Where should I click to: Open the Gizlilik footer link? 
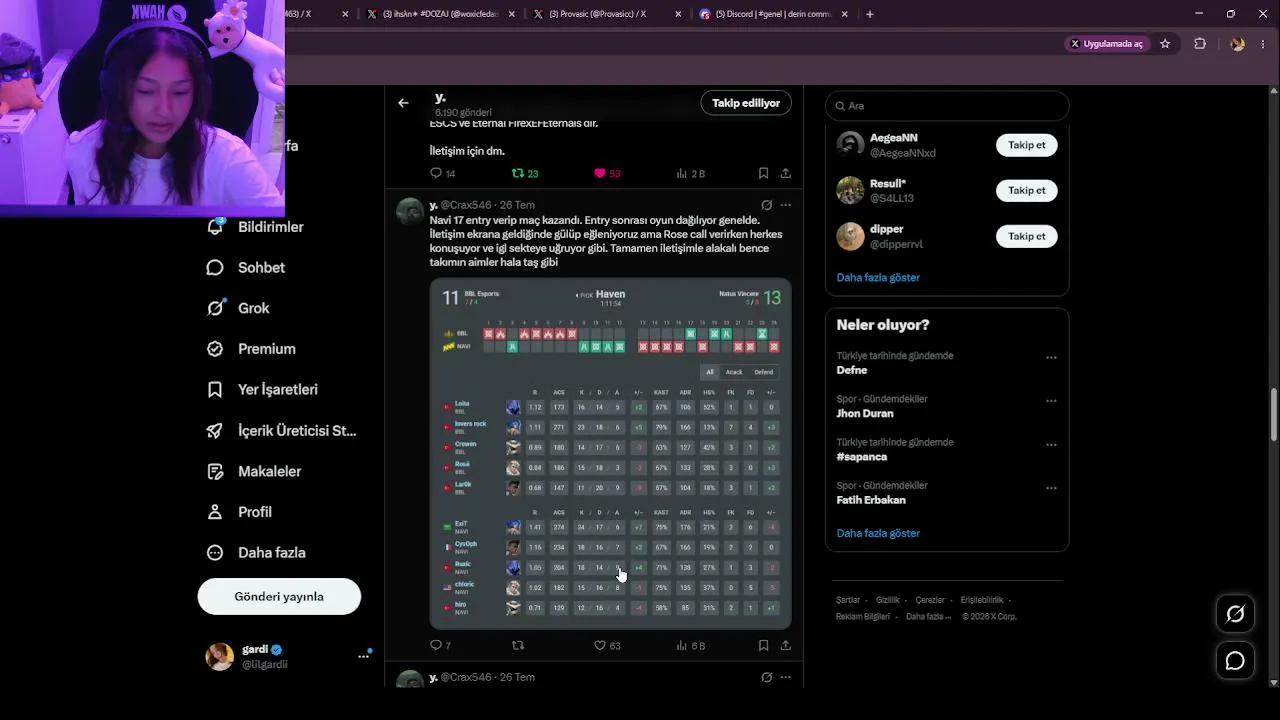[888, 600]
